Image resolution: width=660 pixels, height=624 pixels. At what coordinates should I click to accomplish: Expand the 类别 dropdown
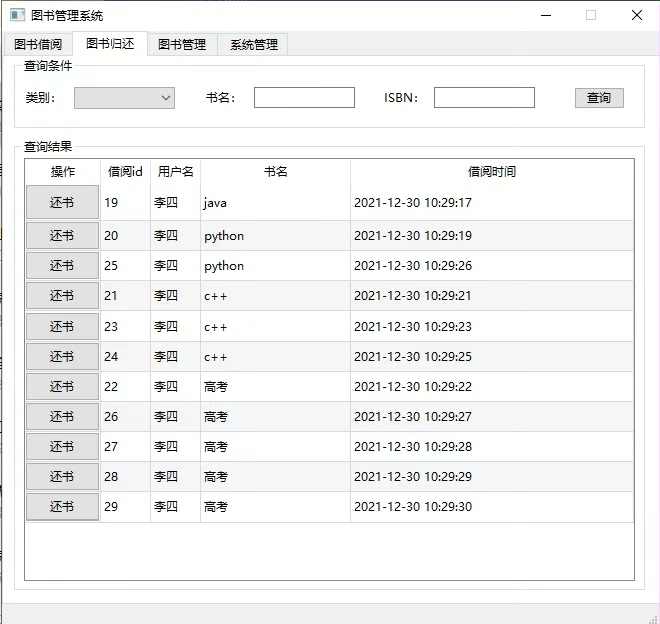click(124, 98)
